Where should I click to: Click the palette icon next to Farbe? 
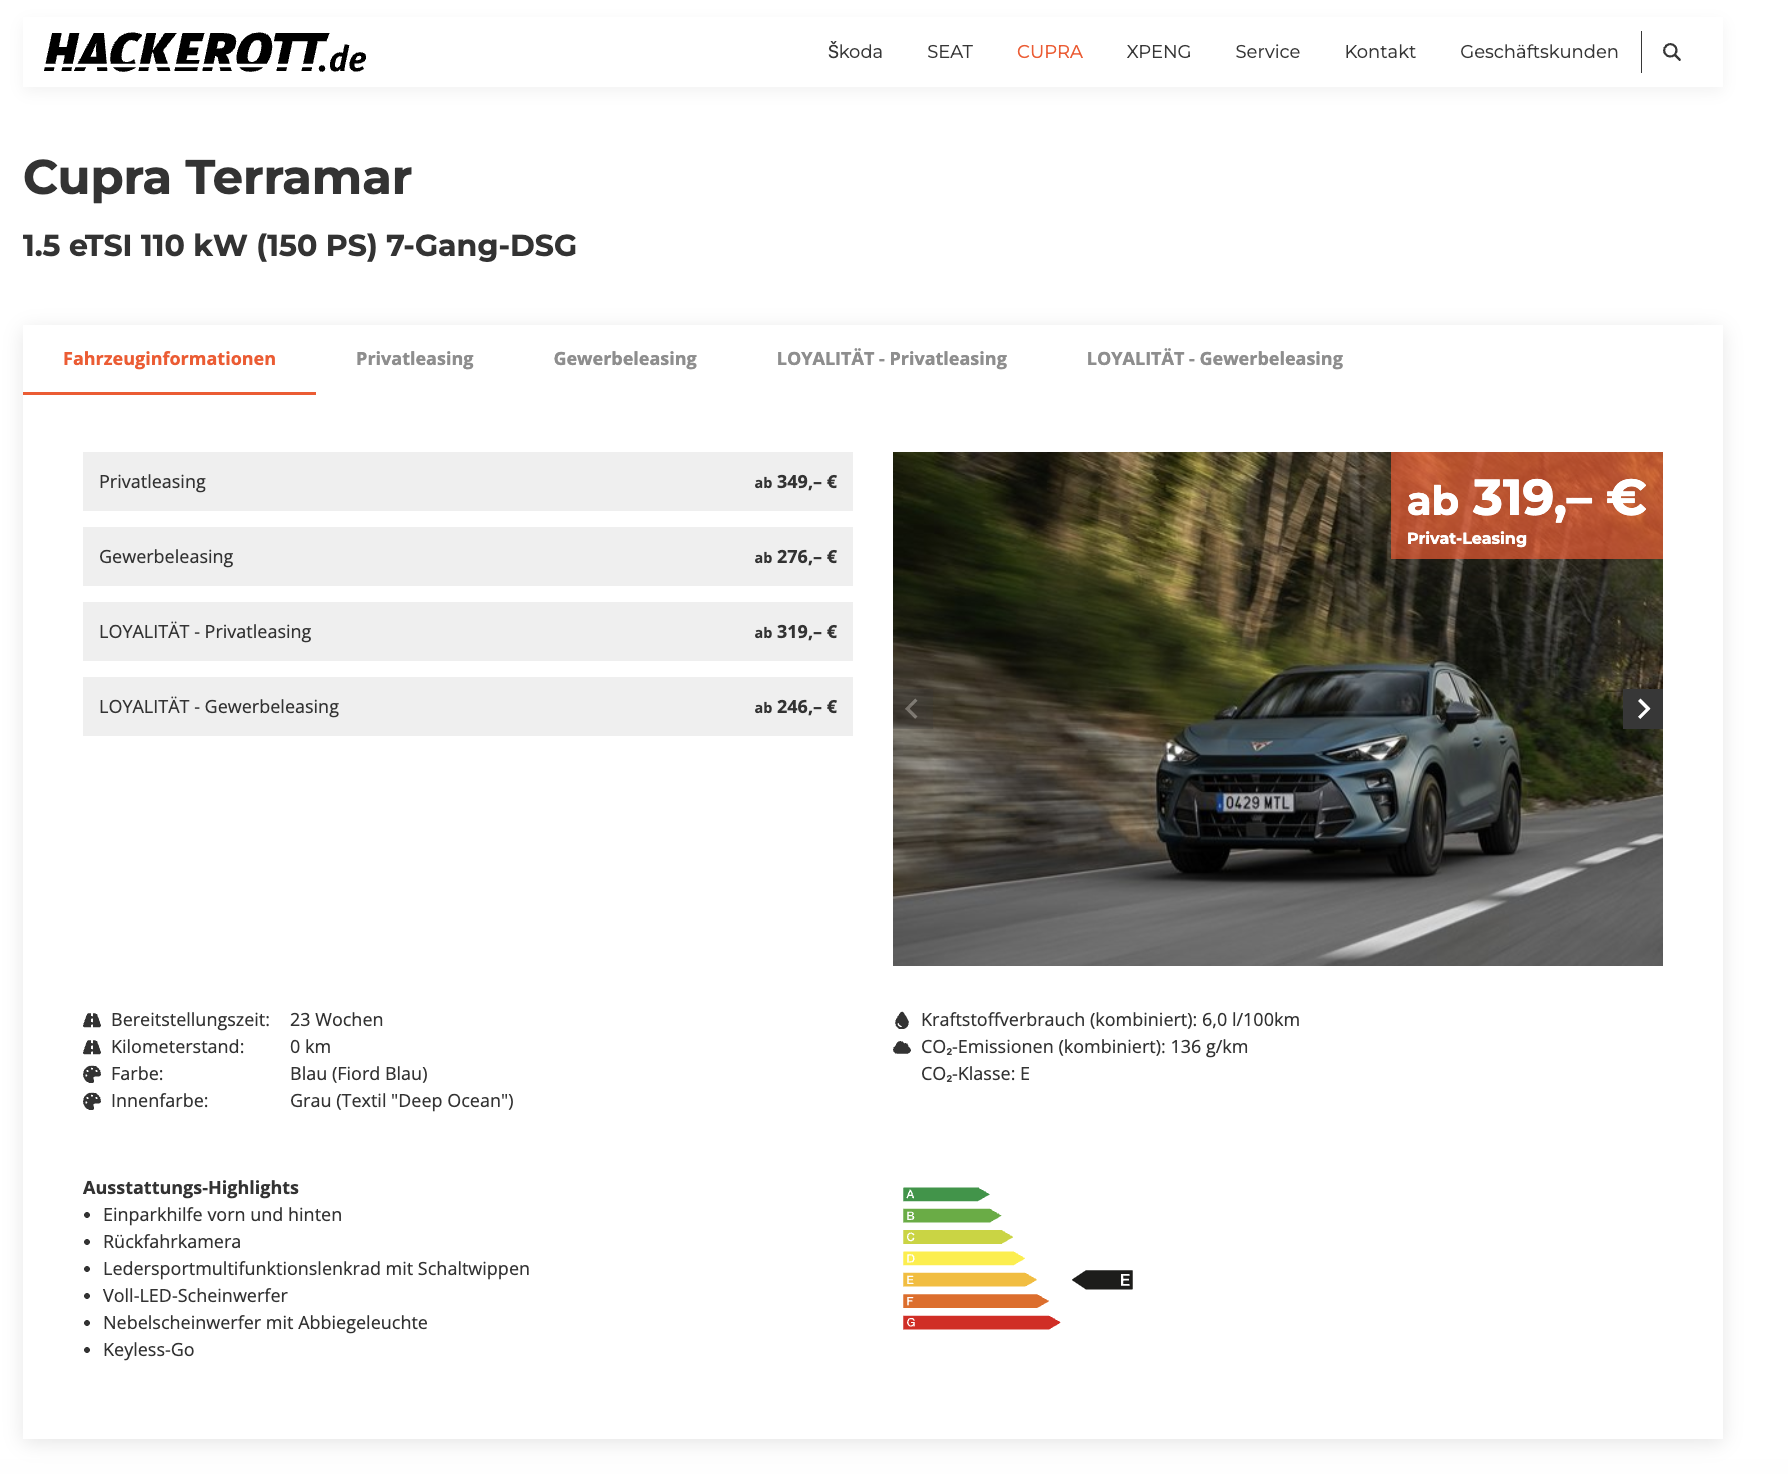[x=92, y=1074]
